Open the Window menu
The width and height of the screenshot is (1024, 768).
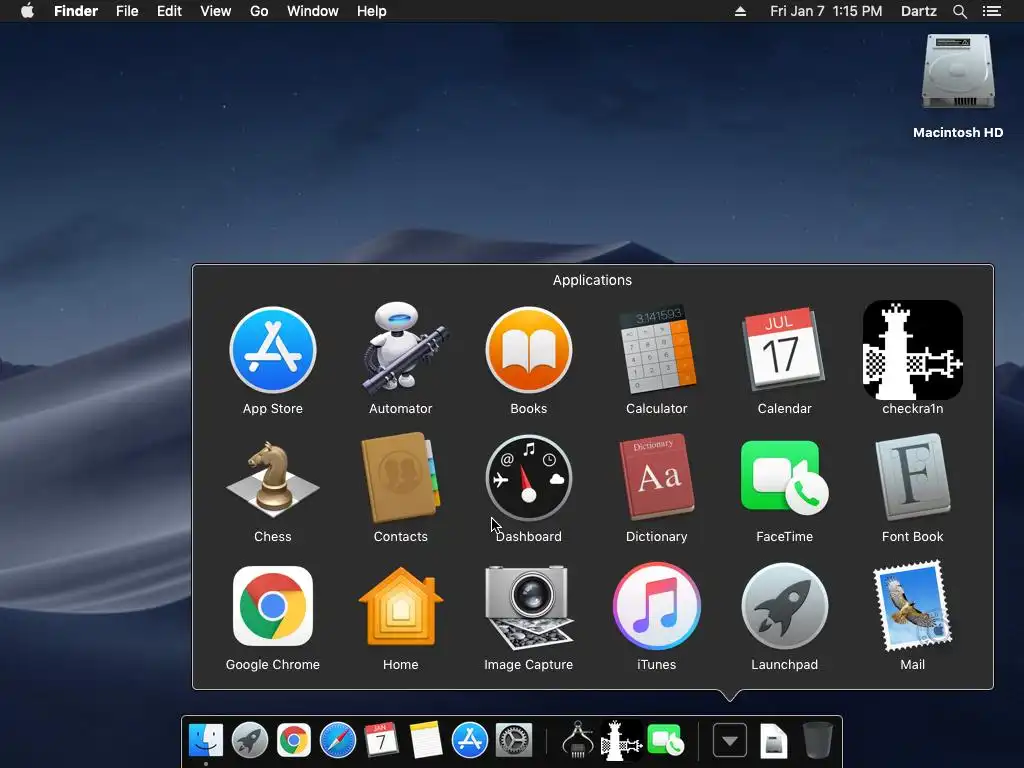pos(313,11)
